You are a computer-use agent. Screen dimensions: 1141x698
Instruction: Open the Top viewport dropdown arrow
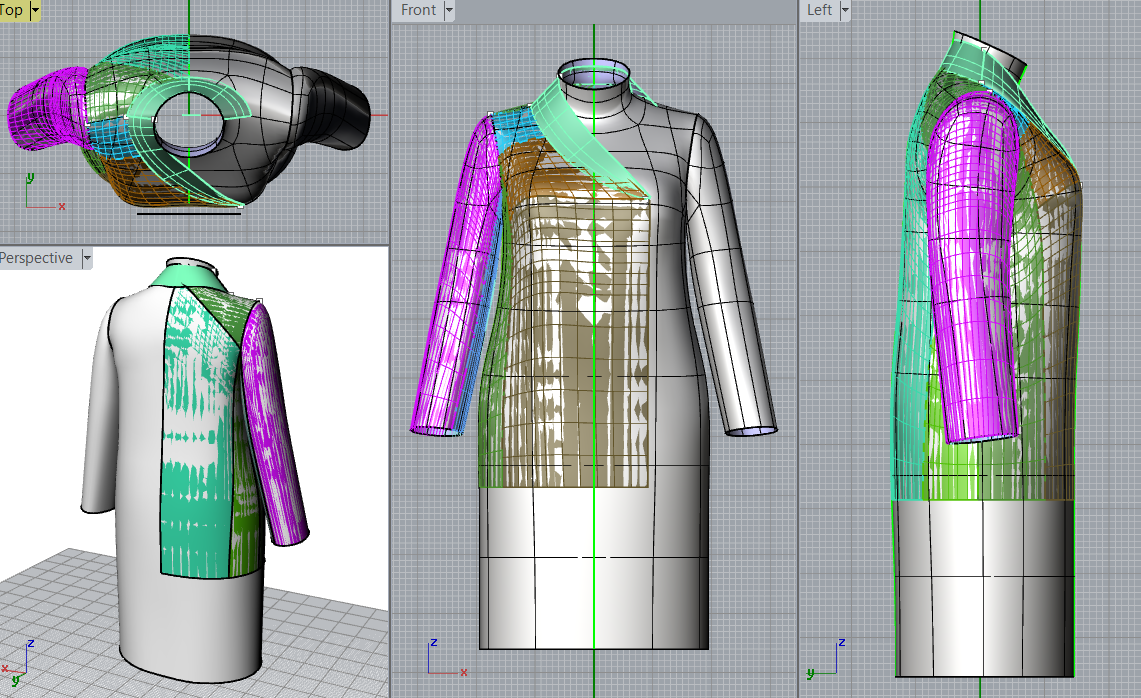tap(36, 10)
